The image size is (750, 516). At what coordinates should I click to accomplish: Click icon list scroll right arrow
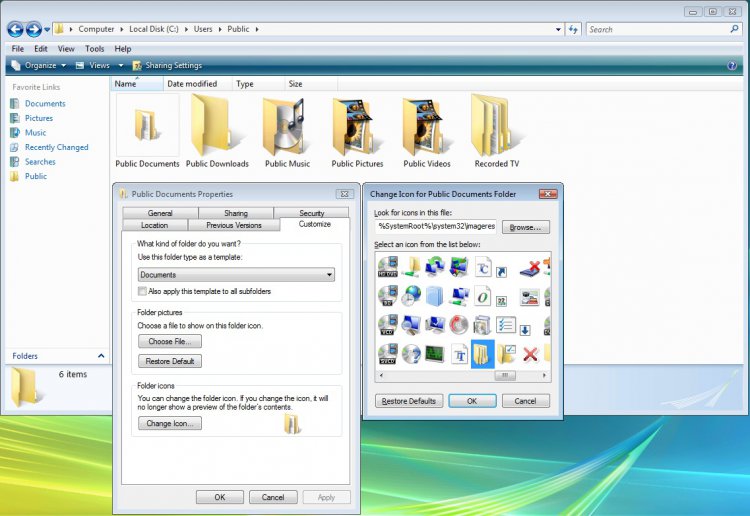544,375
